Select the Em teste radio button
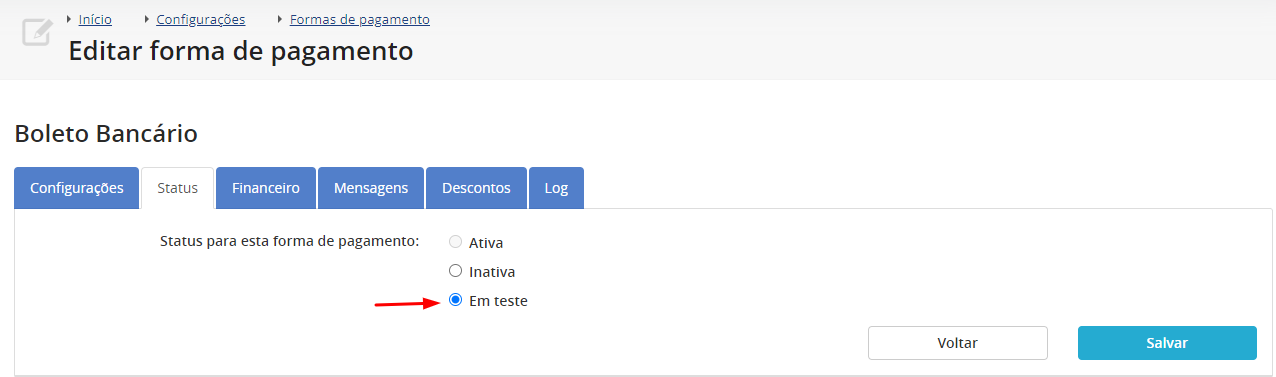 click(x=456, y=300)
